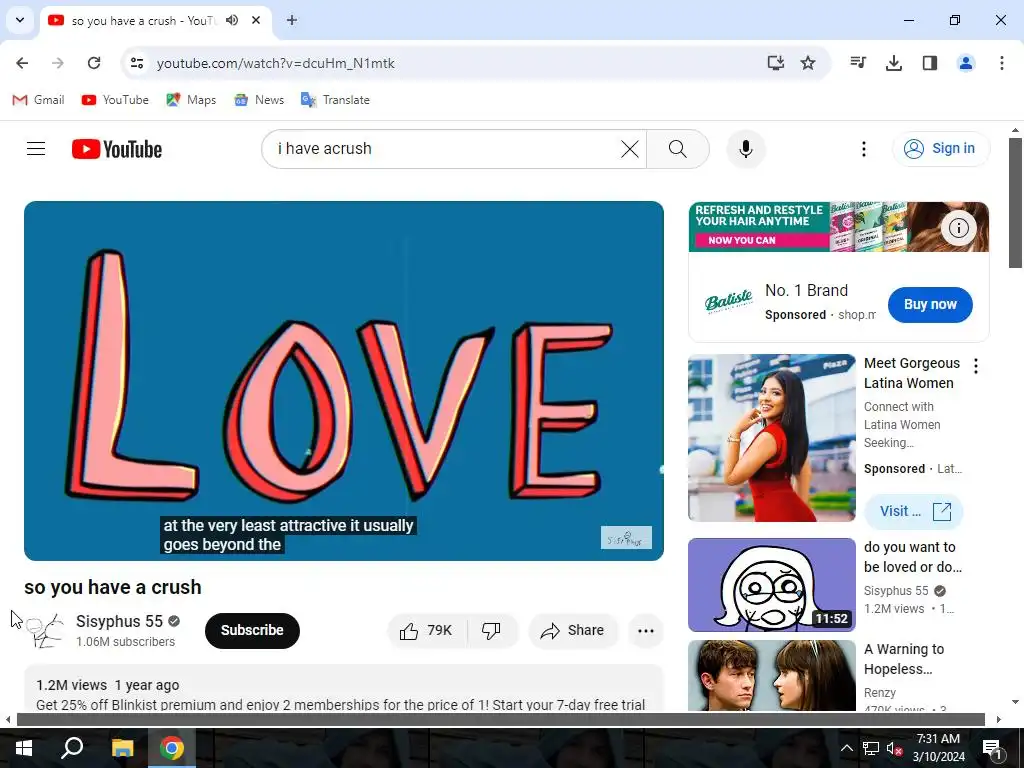View site information icon in address bar
The height and width of the screenshot is (768, 1024).
(137, 63)
